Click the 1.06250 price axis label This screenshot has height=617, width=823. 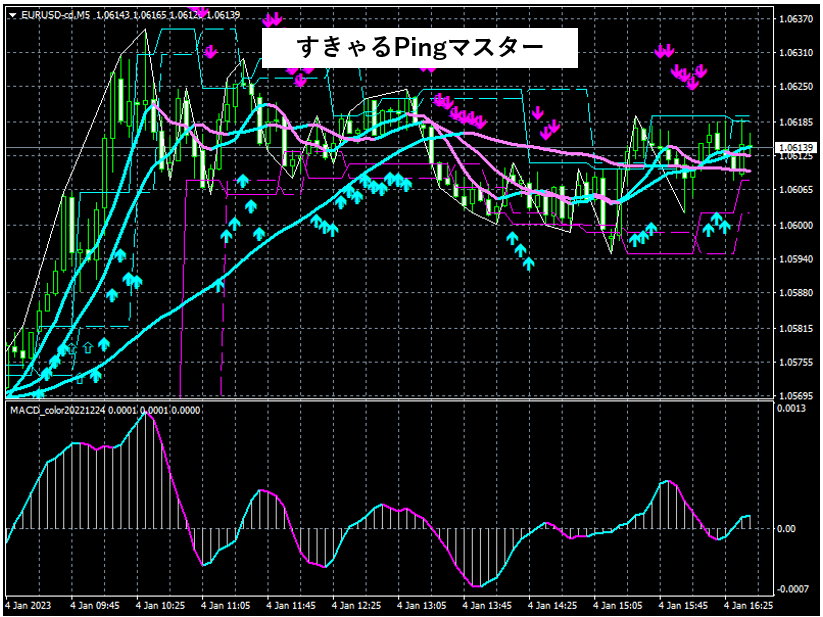[x=796, y=87]
